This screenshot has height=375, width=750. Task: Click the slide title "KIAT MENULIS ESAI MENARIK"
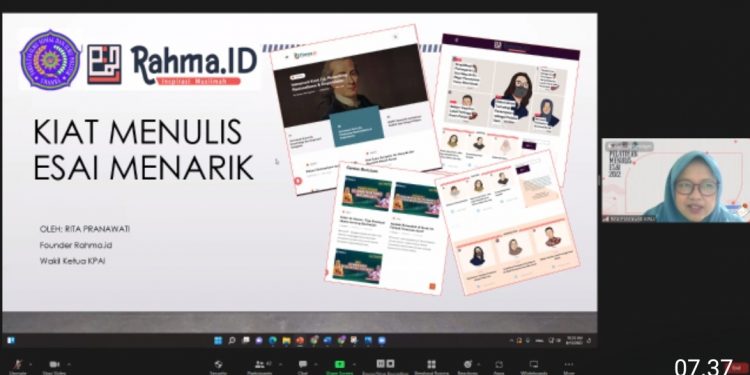coord(143,149)
